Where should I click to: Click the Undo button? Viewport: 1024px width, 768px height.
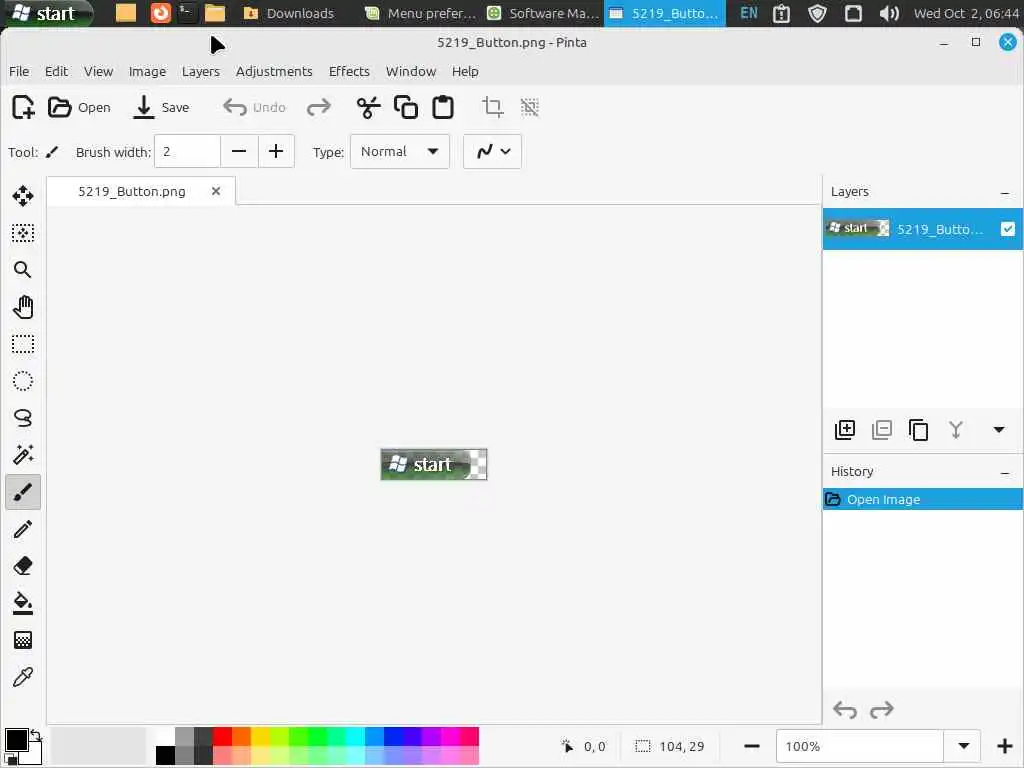pyautogui.click(x=254, y=107)
